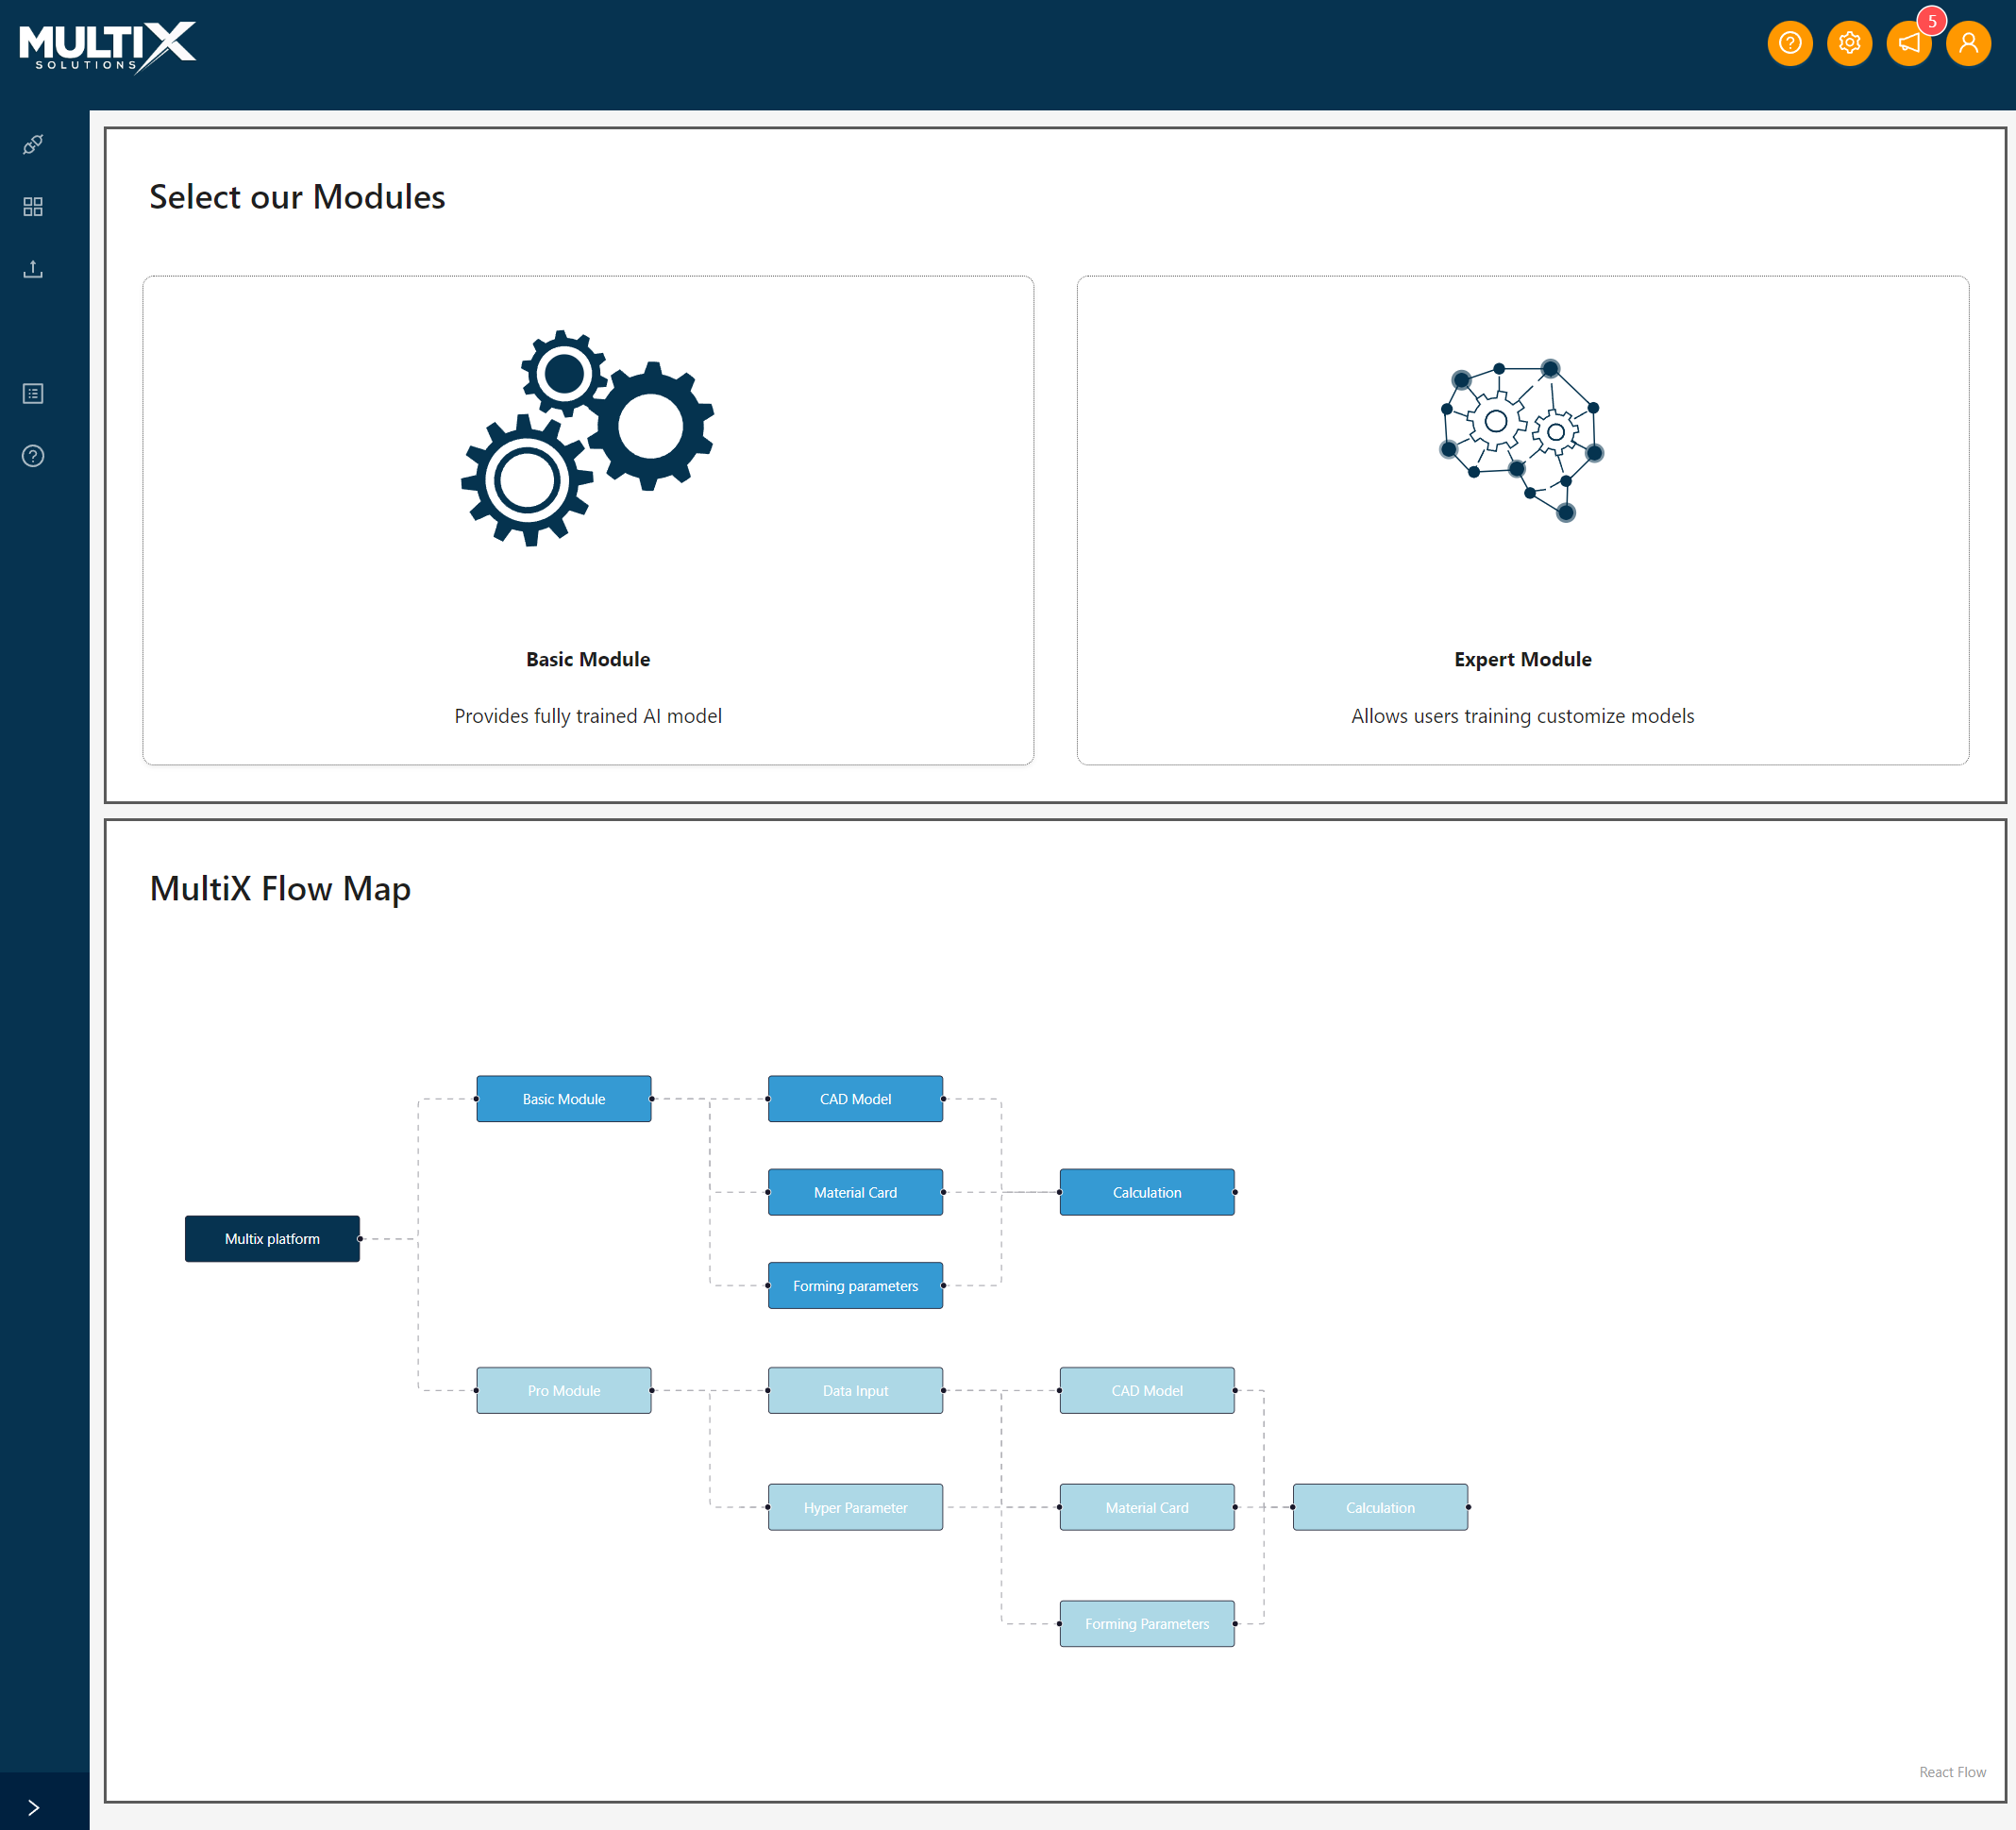
Task: Open the React Flow attribution link
Action: [1951, 1771]
